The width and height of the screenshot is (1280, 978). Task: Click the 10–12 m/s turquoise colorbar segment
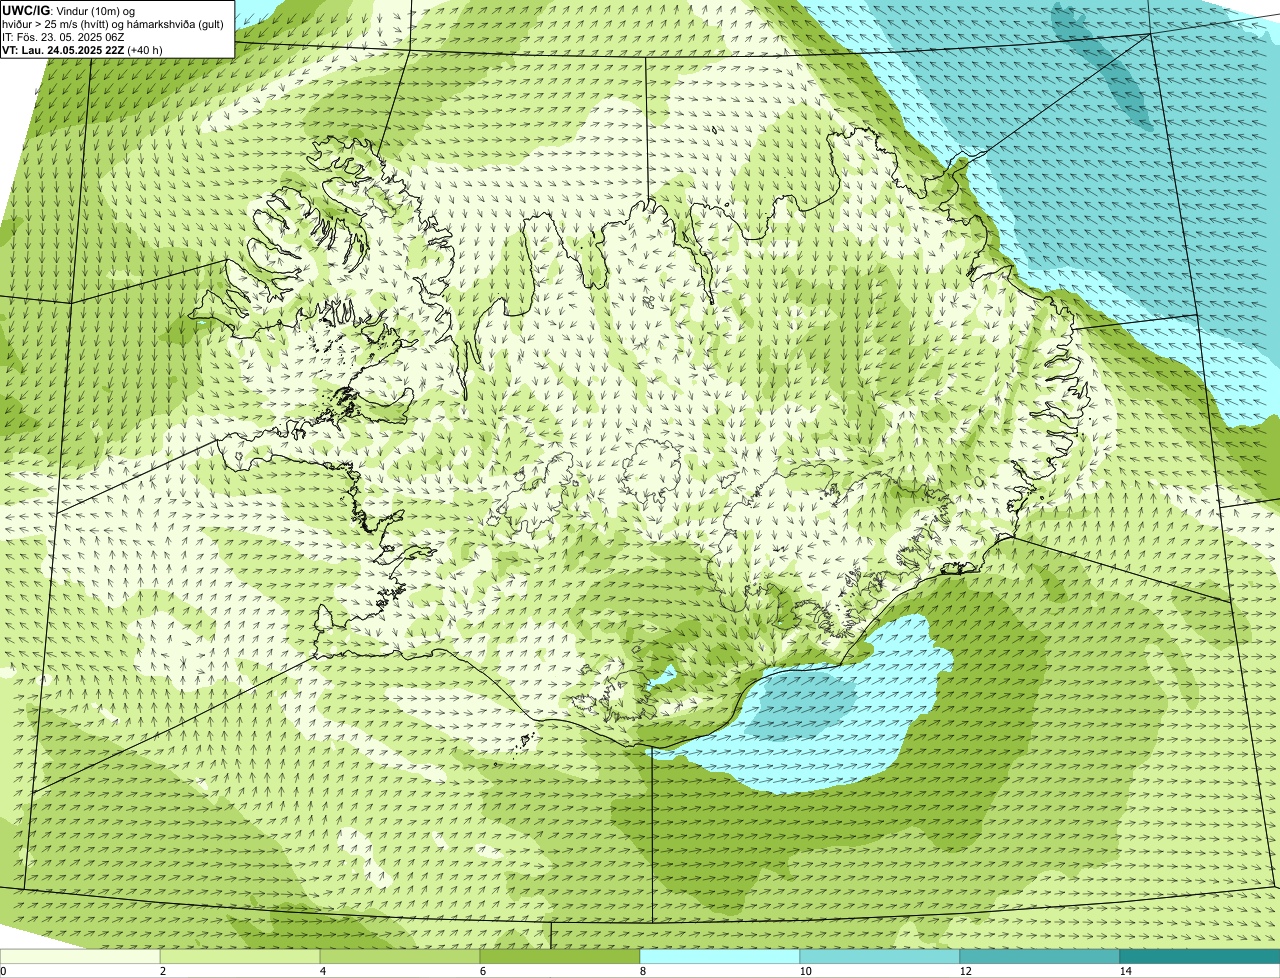click(x=880, y=956)
